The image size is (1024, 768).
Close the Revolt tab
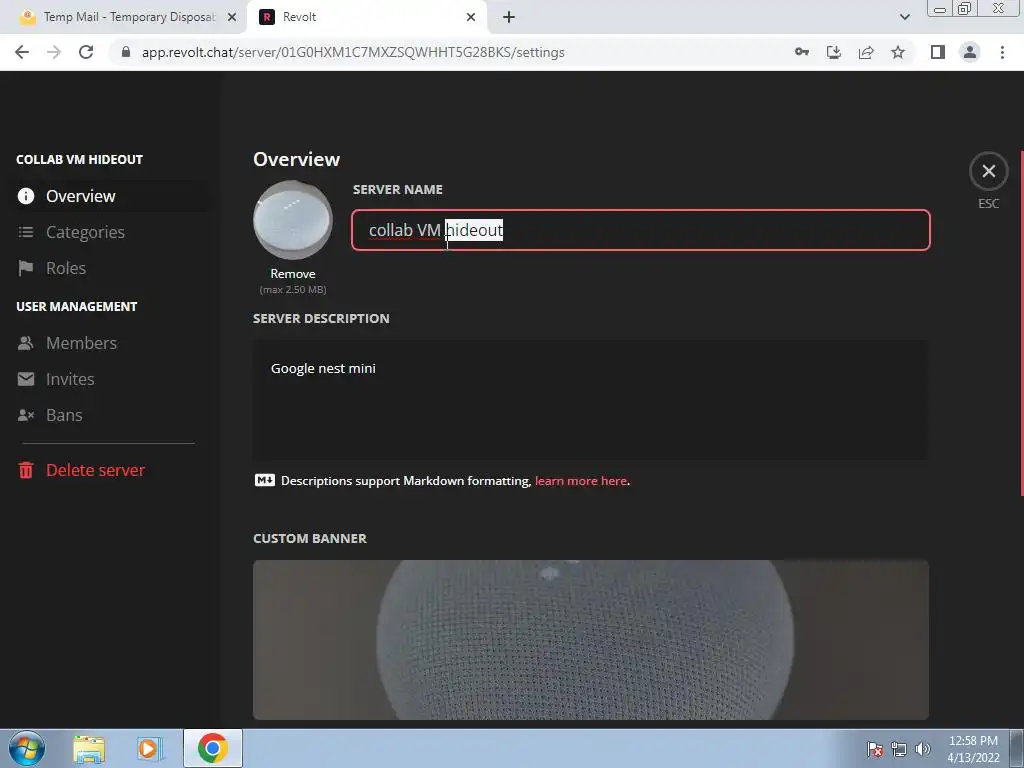pos(471,18)
